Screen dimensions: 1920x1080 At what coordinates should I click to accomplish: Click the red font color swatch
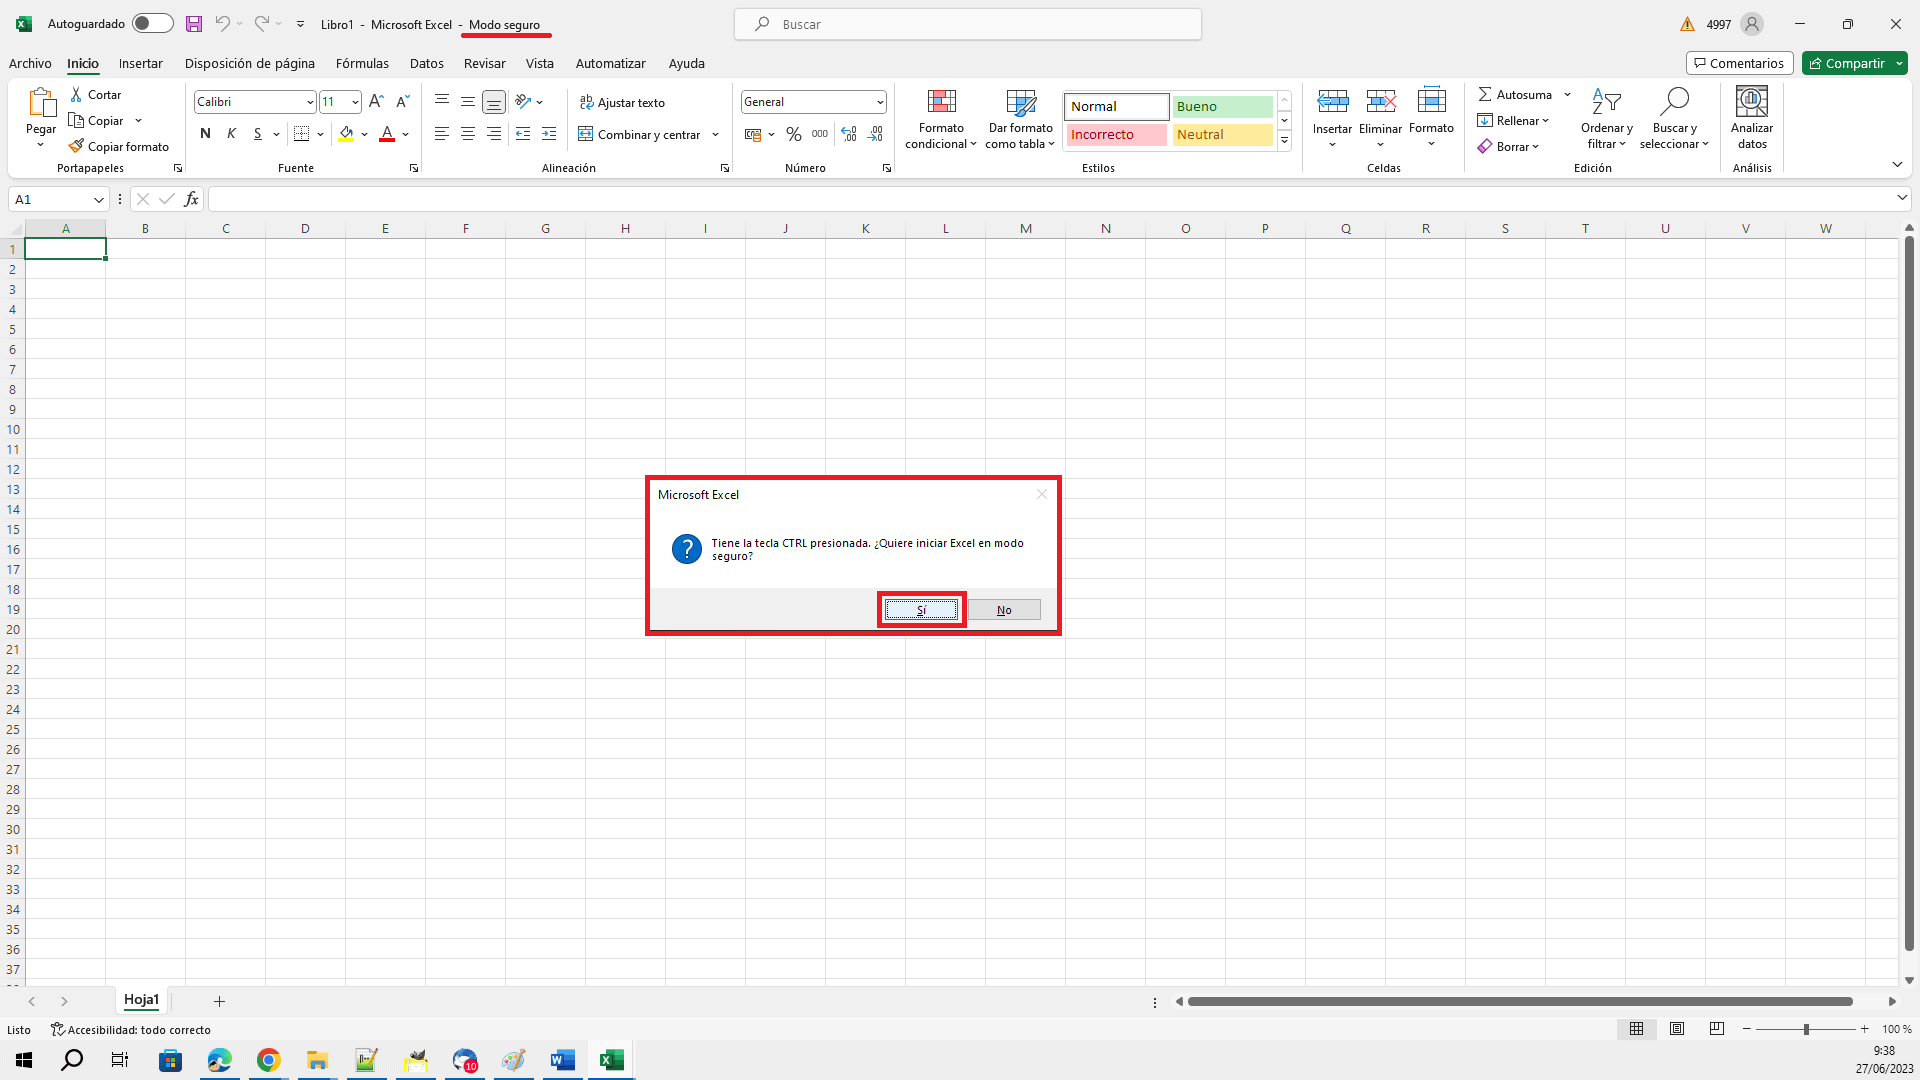click(387, 133)
